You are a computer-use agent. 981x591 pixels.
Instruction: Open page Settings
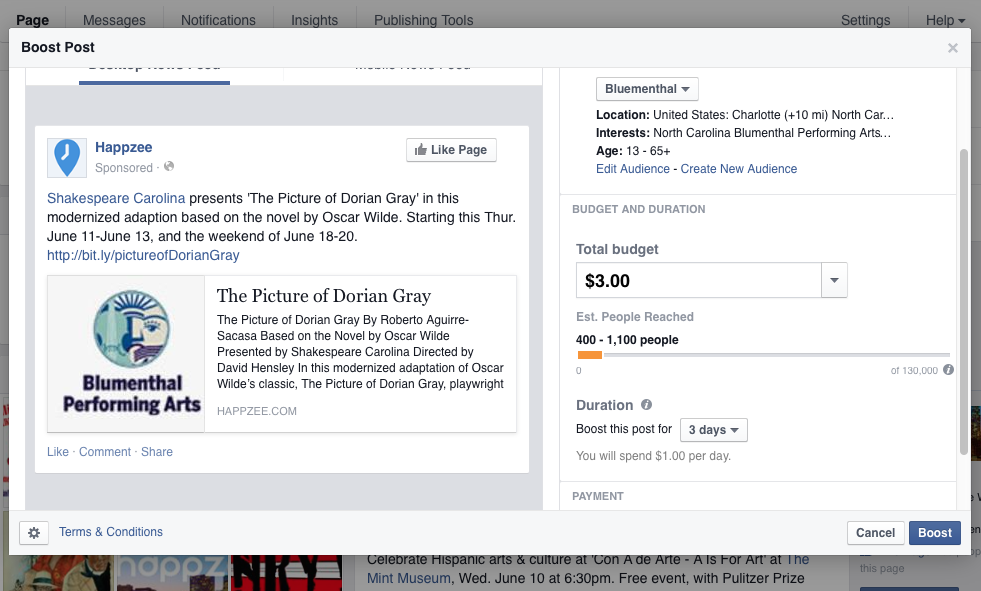click(865, 20)
